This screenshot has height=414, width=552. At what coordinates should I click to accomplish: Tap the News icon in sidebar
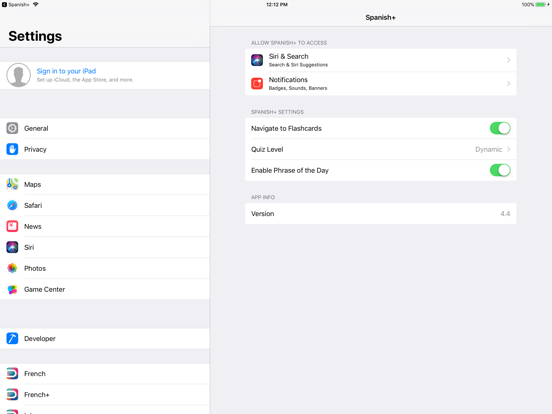coord(12,226)
